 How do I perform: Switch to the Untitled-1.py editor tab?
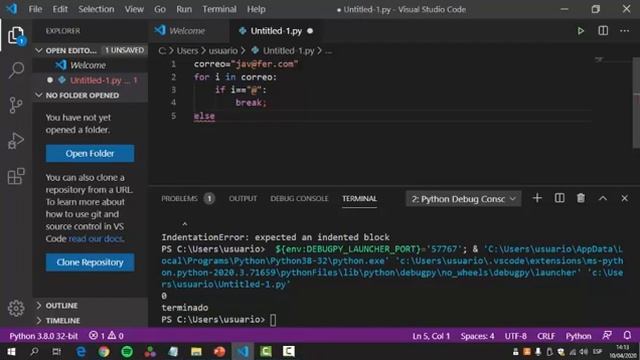tap(276, 31)
